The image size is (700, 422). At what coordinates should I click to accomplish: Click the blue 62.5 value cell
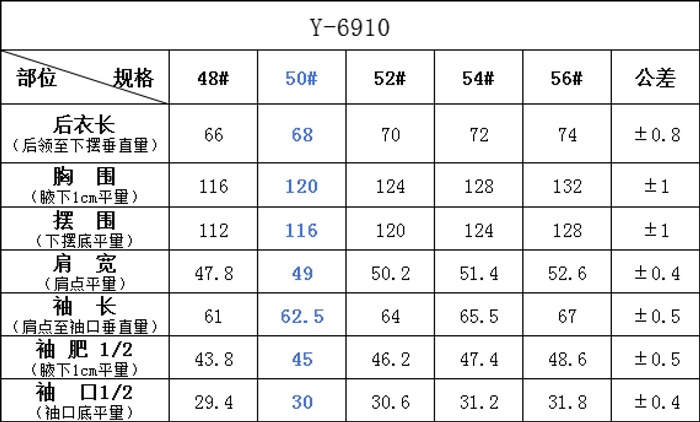[302, 317]
